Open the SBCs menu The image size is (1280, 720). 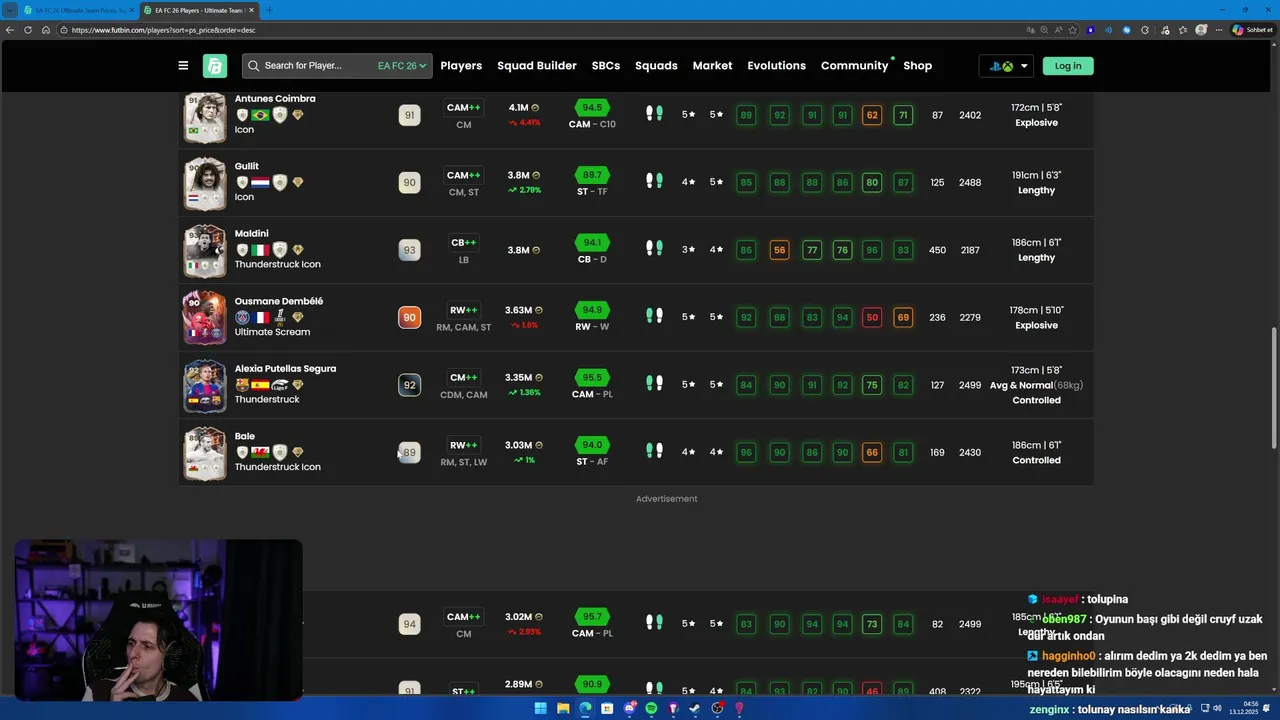point(606,66)
